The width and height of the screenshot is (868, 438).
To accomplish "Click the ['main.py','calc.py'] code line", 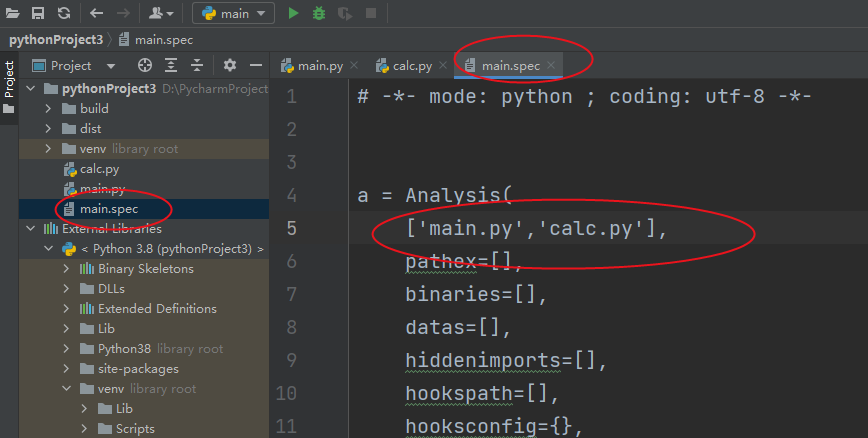I will tap(537, 228).
